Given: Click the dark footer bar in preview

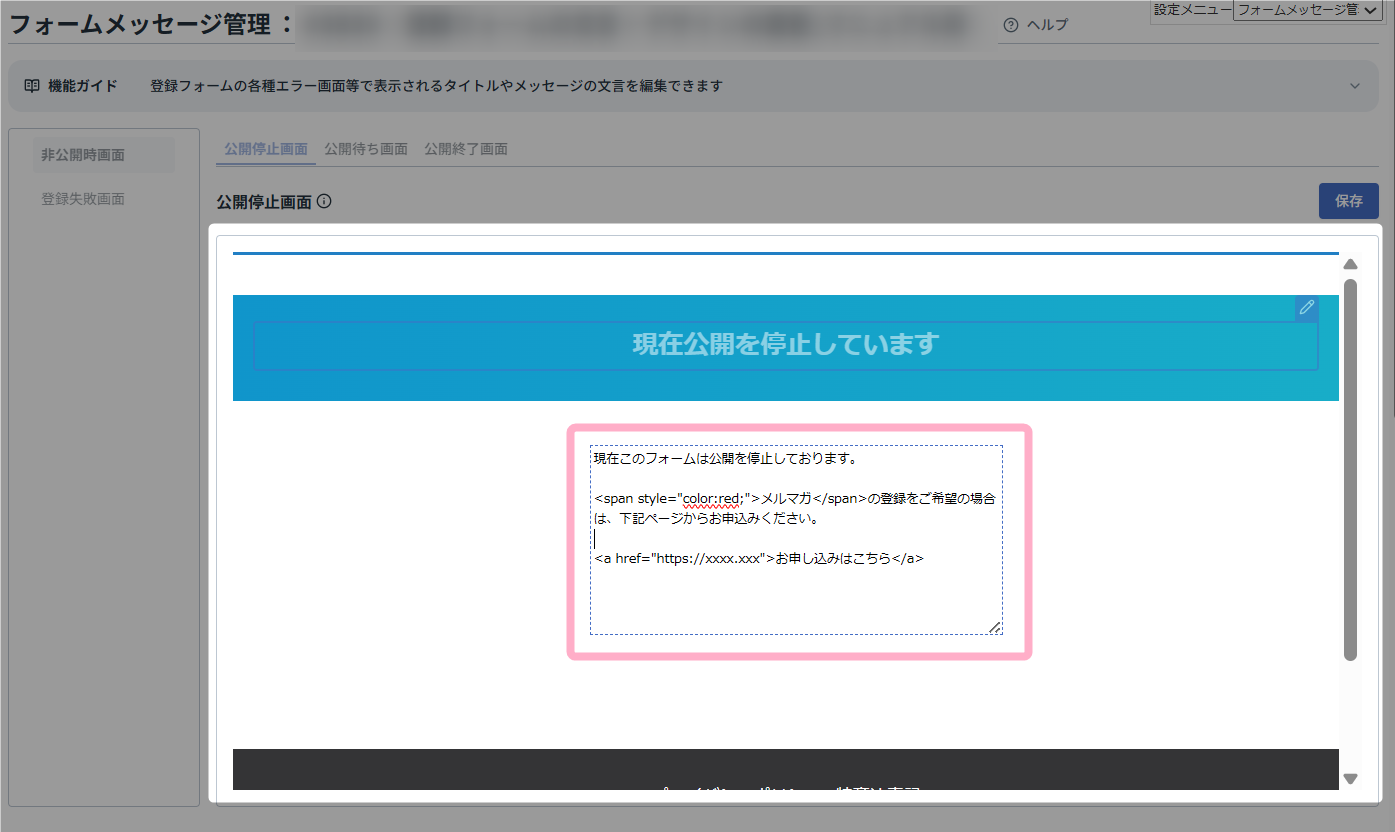Looking at the screenshot, I should point(785,768).
